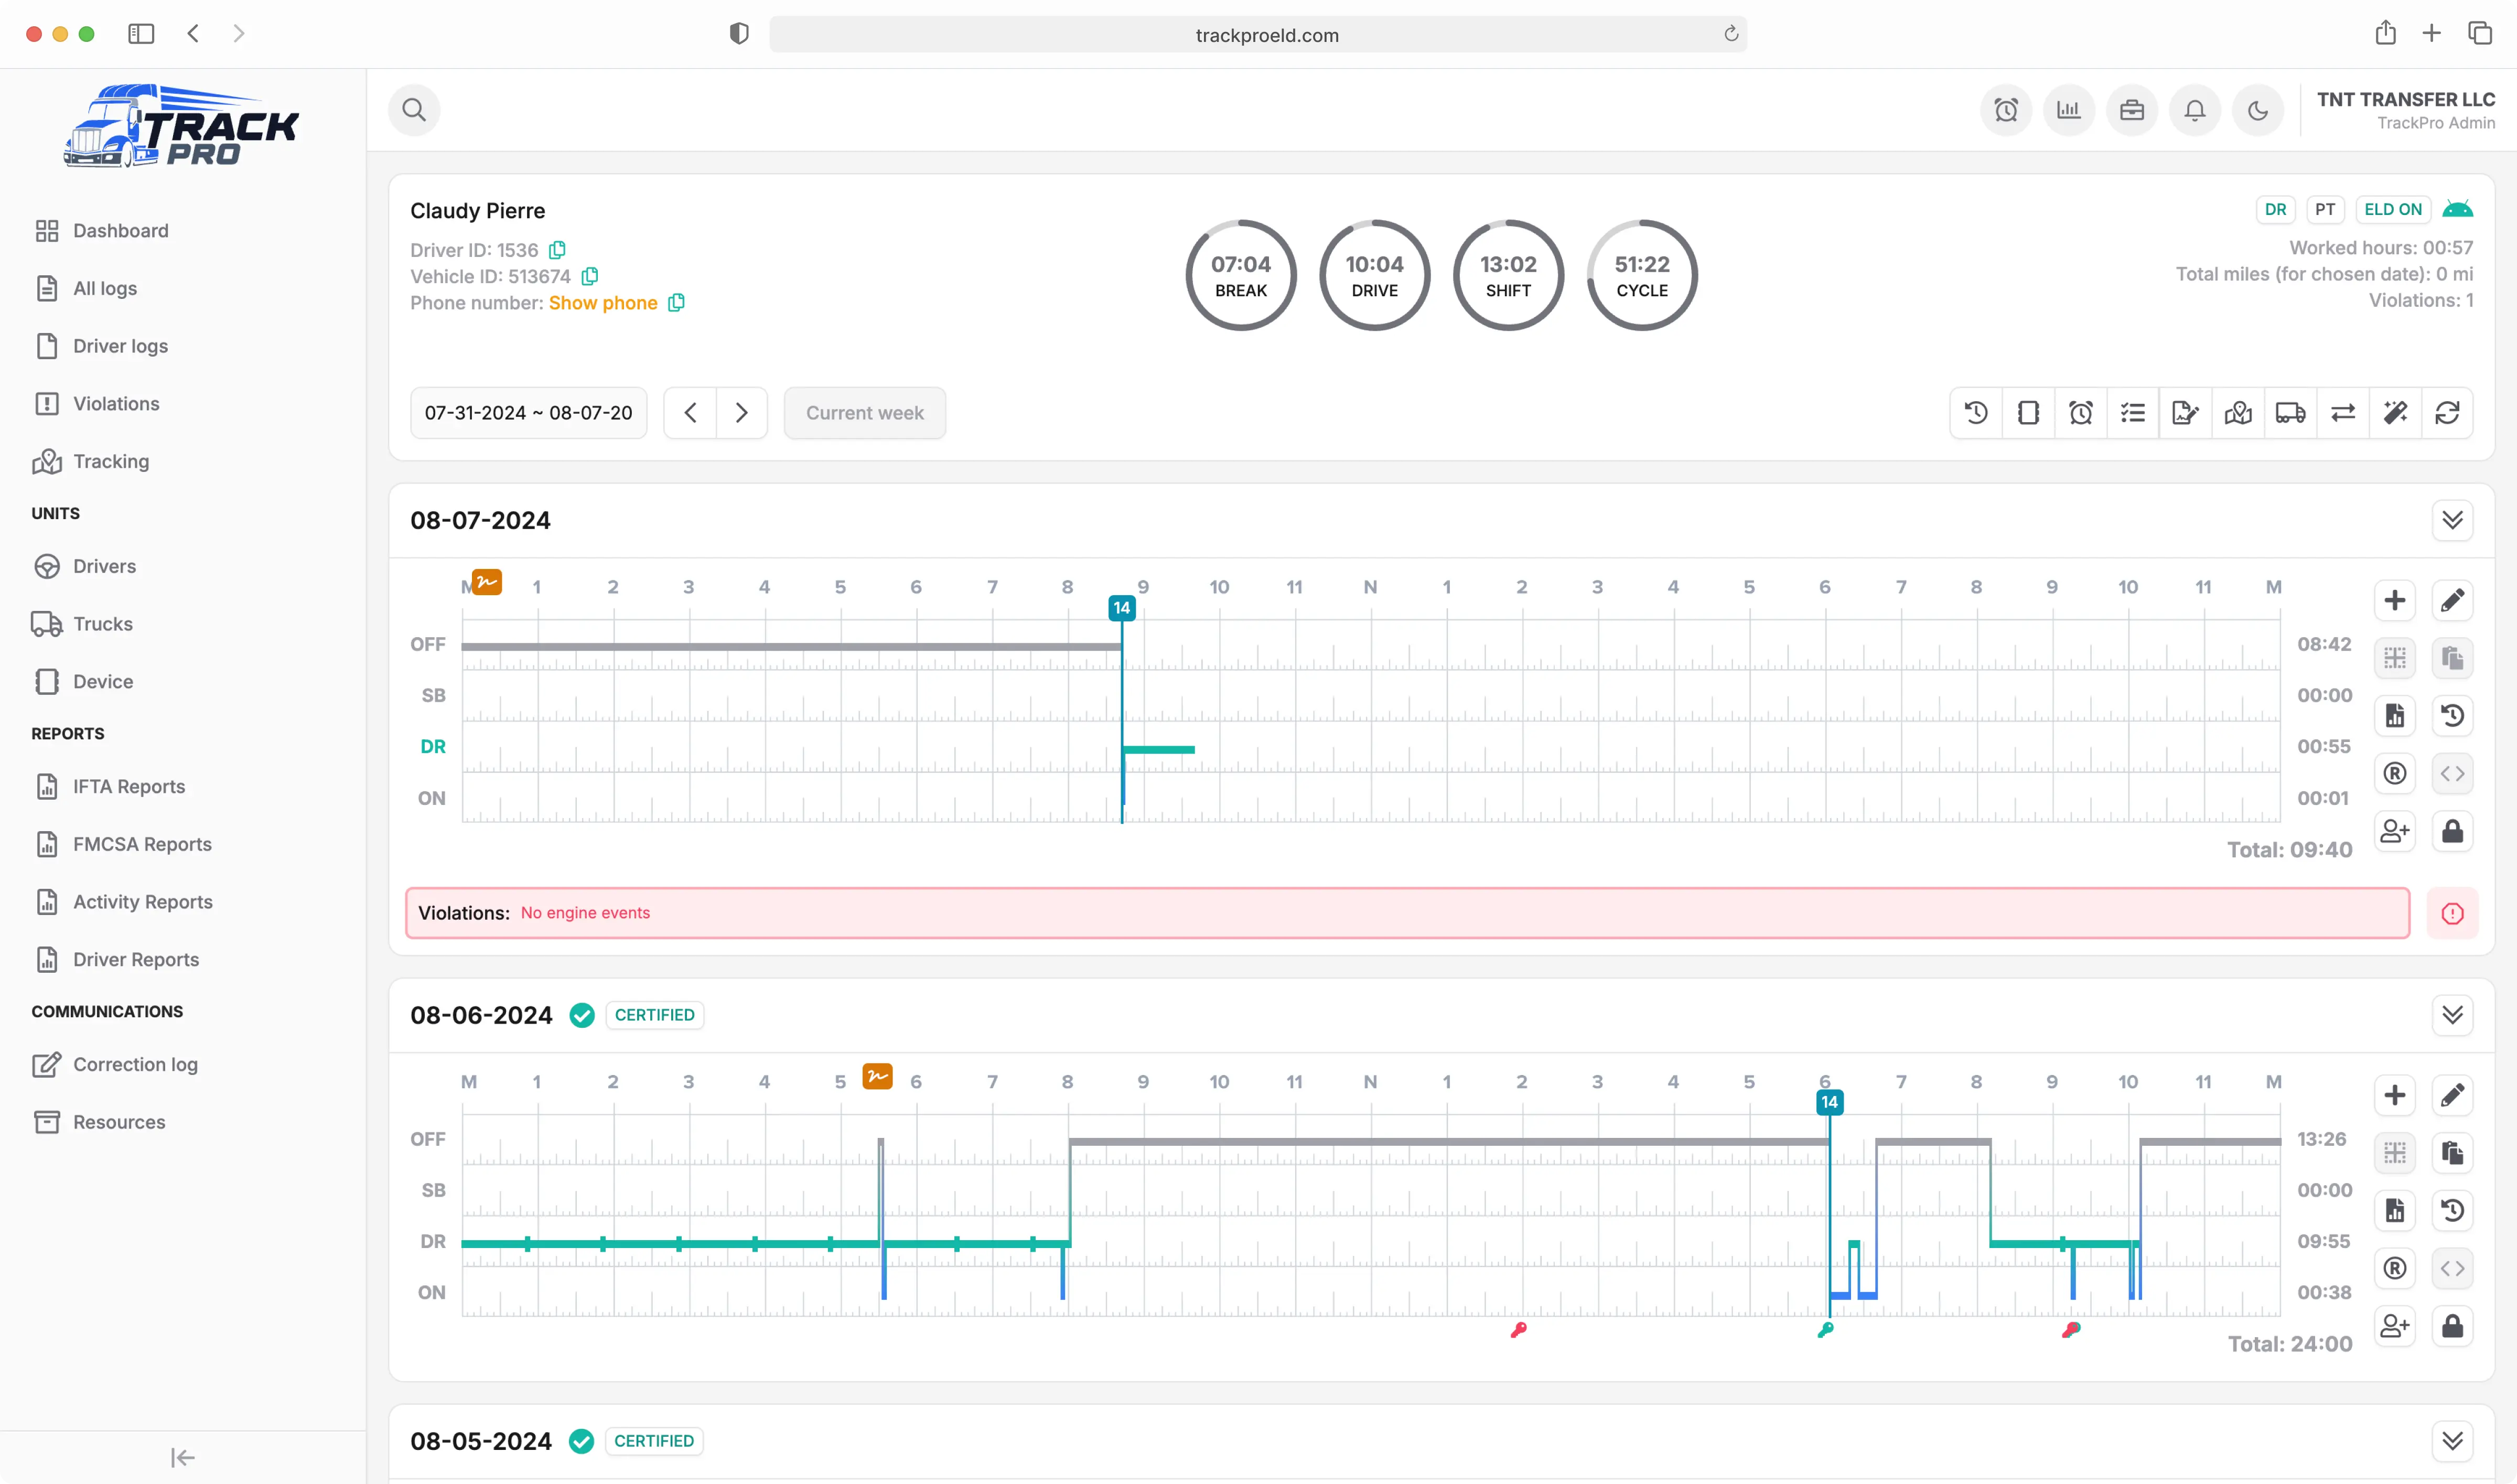Copy the phone number icon
Viewport: 2517px width, 1484px height.
[676, 303]
